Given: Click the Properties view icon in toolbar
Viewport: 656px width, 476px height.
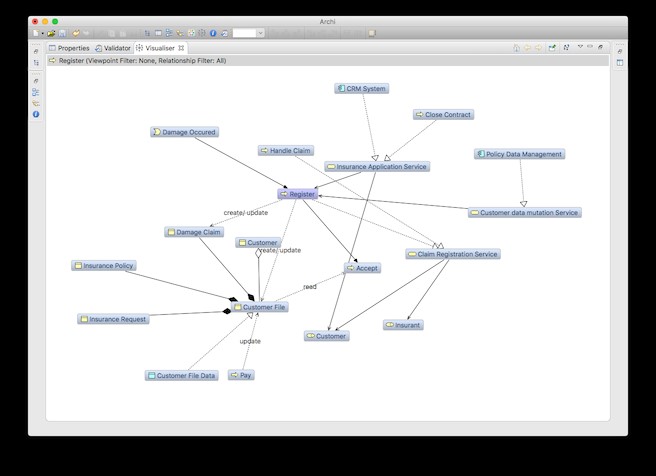Looking at the screenshot, I should click(x=158, y=33).
